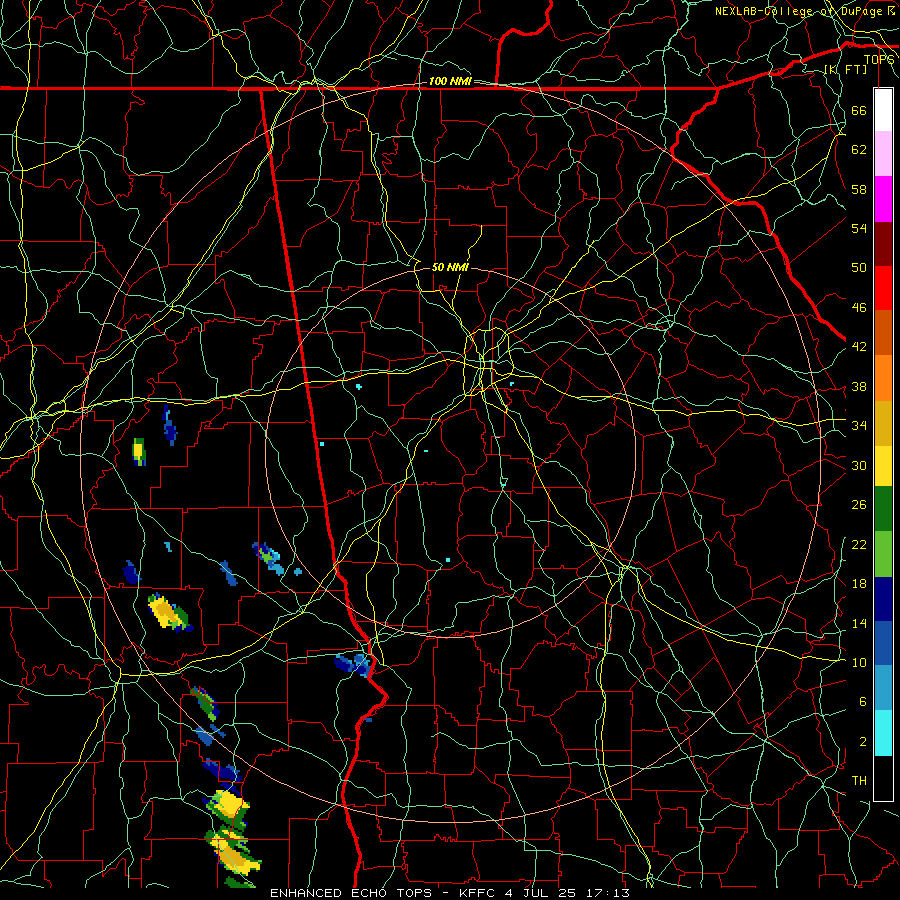Select the bright red 50 kft legend swatch
Screen dimensions: 900x900
883,288
